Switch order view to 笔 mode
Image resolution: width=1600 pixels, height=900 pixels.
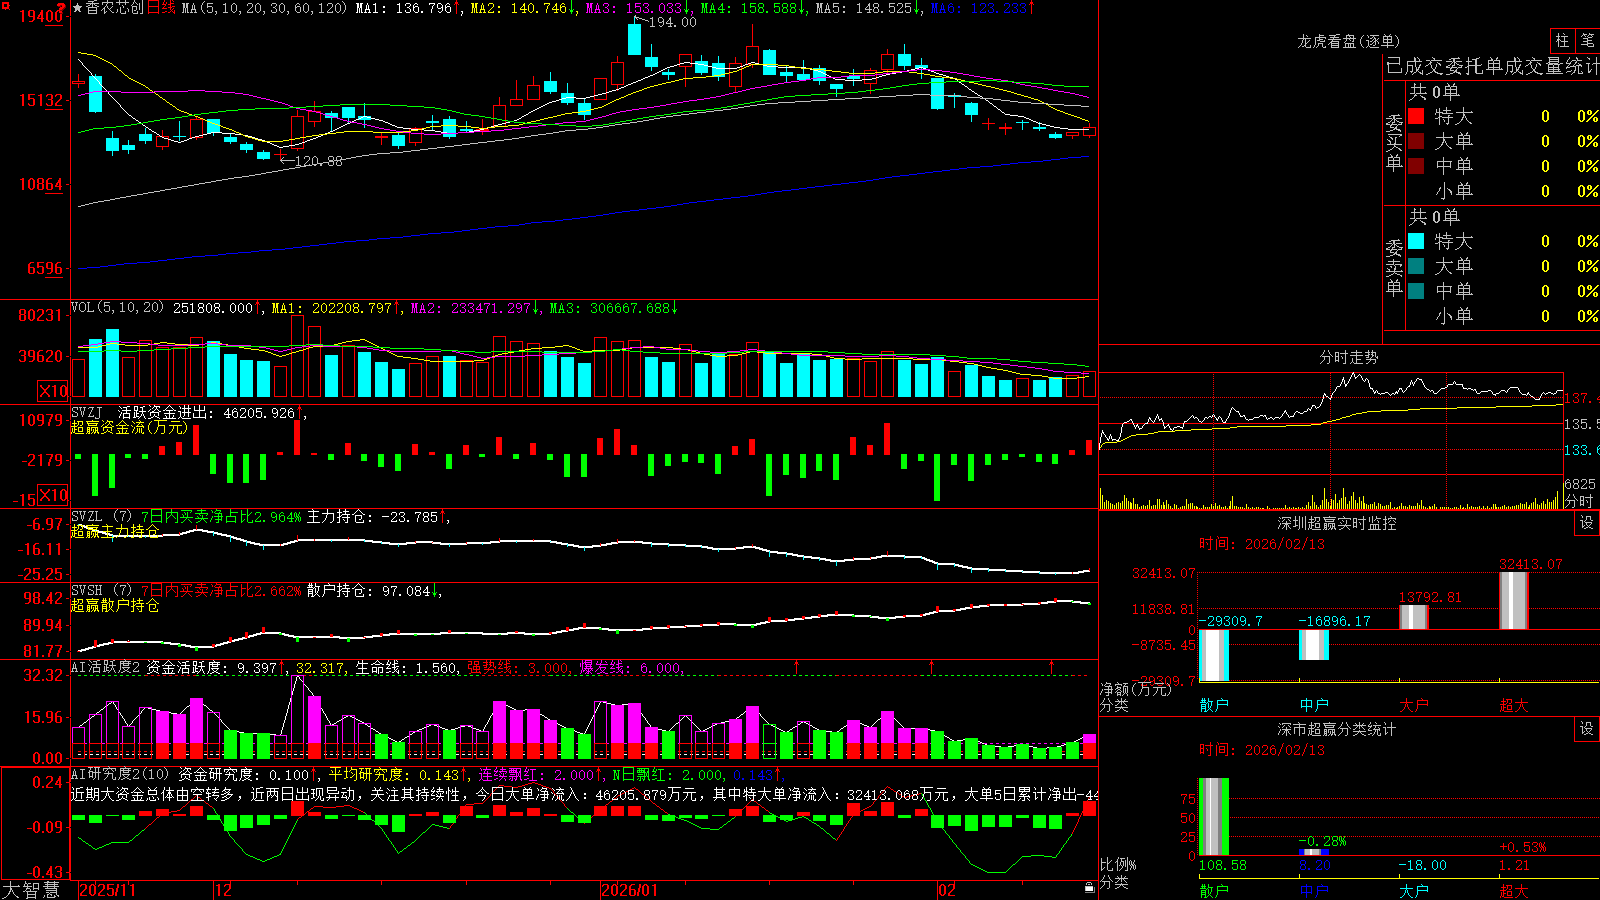[x=1588, y=40]
